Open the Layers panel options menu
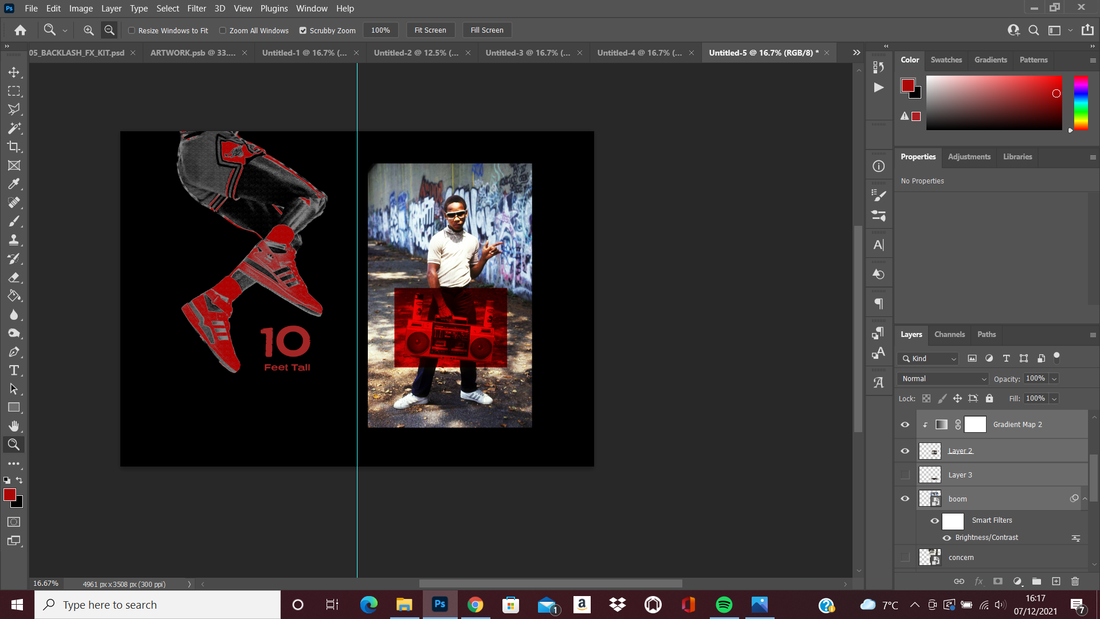Image resolution: width=1100 pixels, height=619 pixels. click(x=1092, y=335)
